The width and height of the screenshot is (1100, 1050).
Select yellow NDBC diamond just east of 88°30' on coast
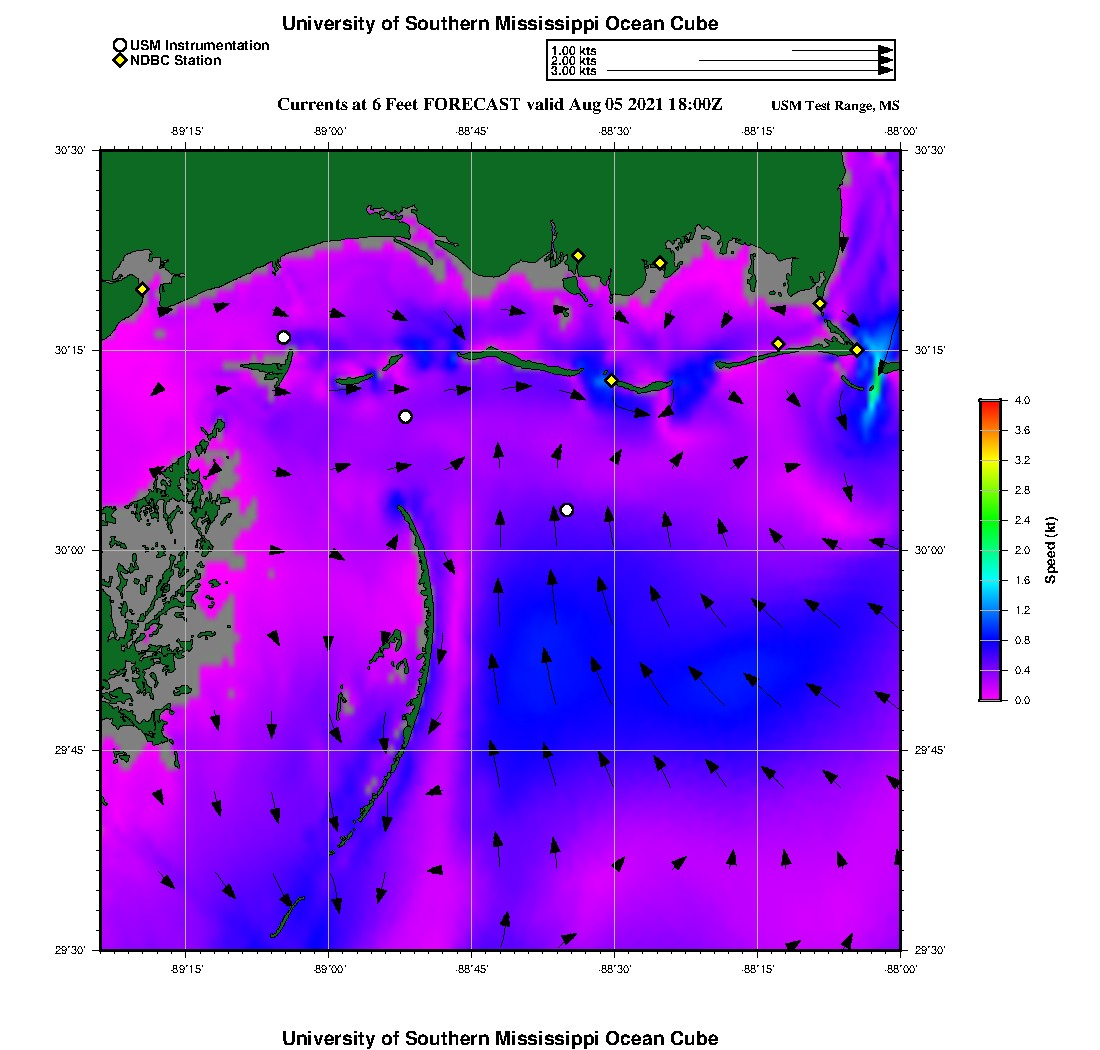pyautogui.click(x=660, y=264)
